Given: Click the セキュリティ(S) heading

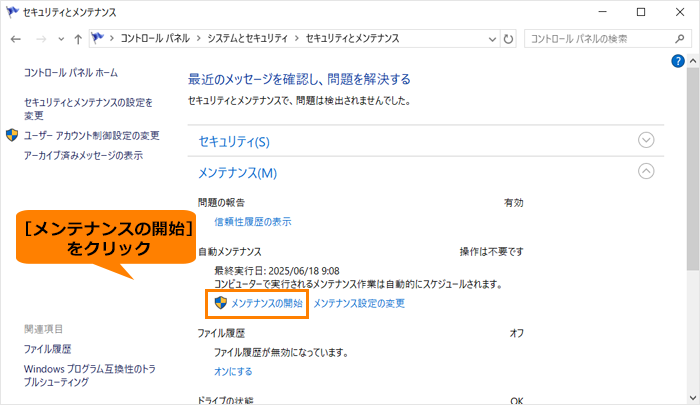Looking at the screenshot, I should tap(234, 142).
